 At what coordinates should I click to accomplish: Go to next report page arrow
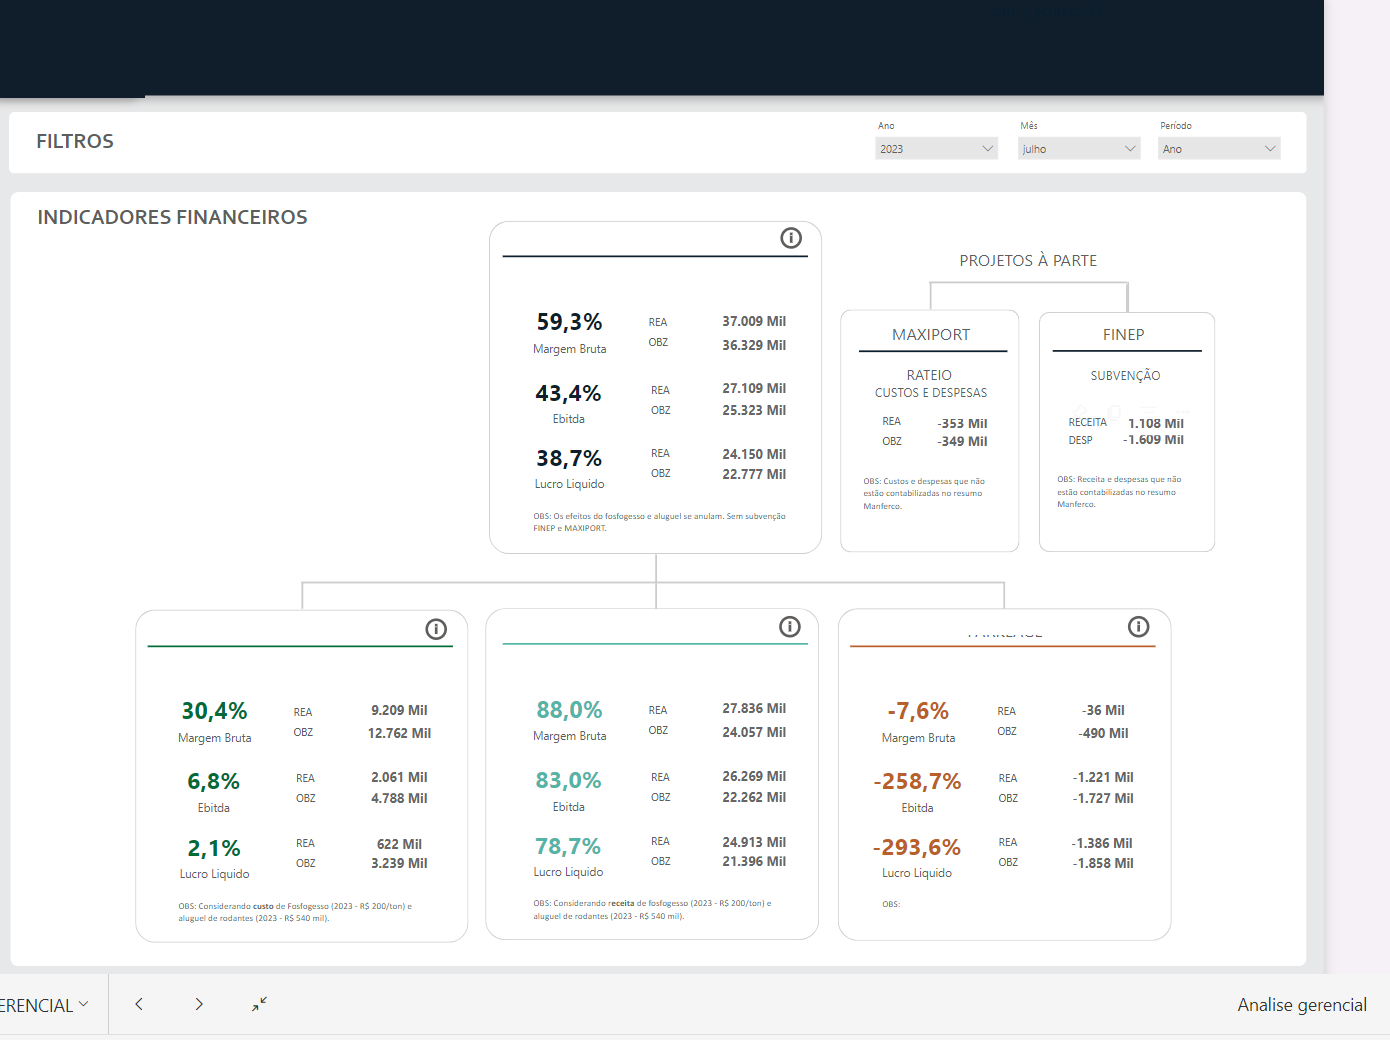coord(199,1004)
